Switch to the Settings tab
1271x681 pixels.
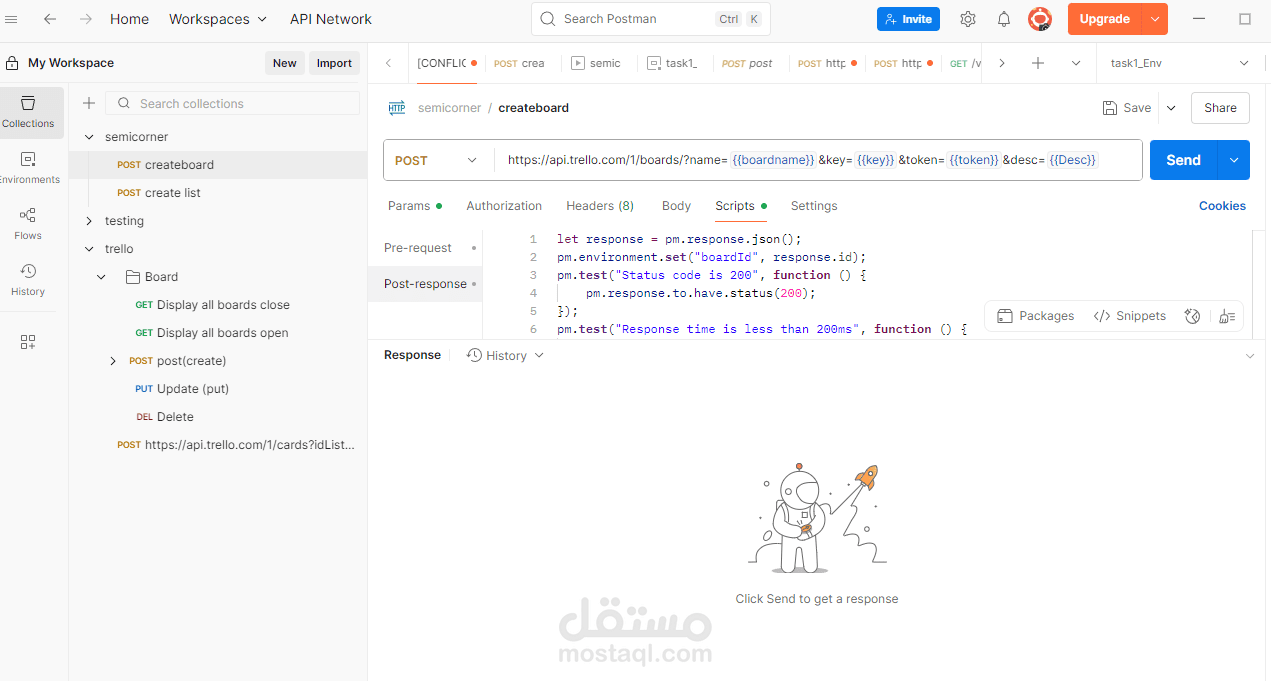814,206
